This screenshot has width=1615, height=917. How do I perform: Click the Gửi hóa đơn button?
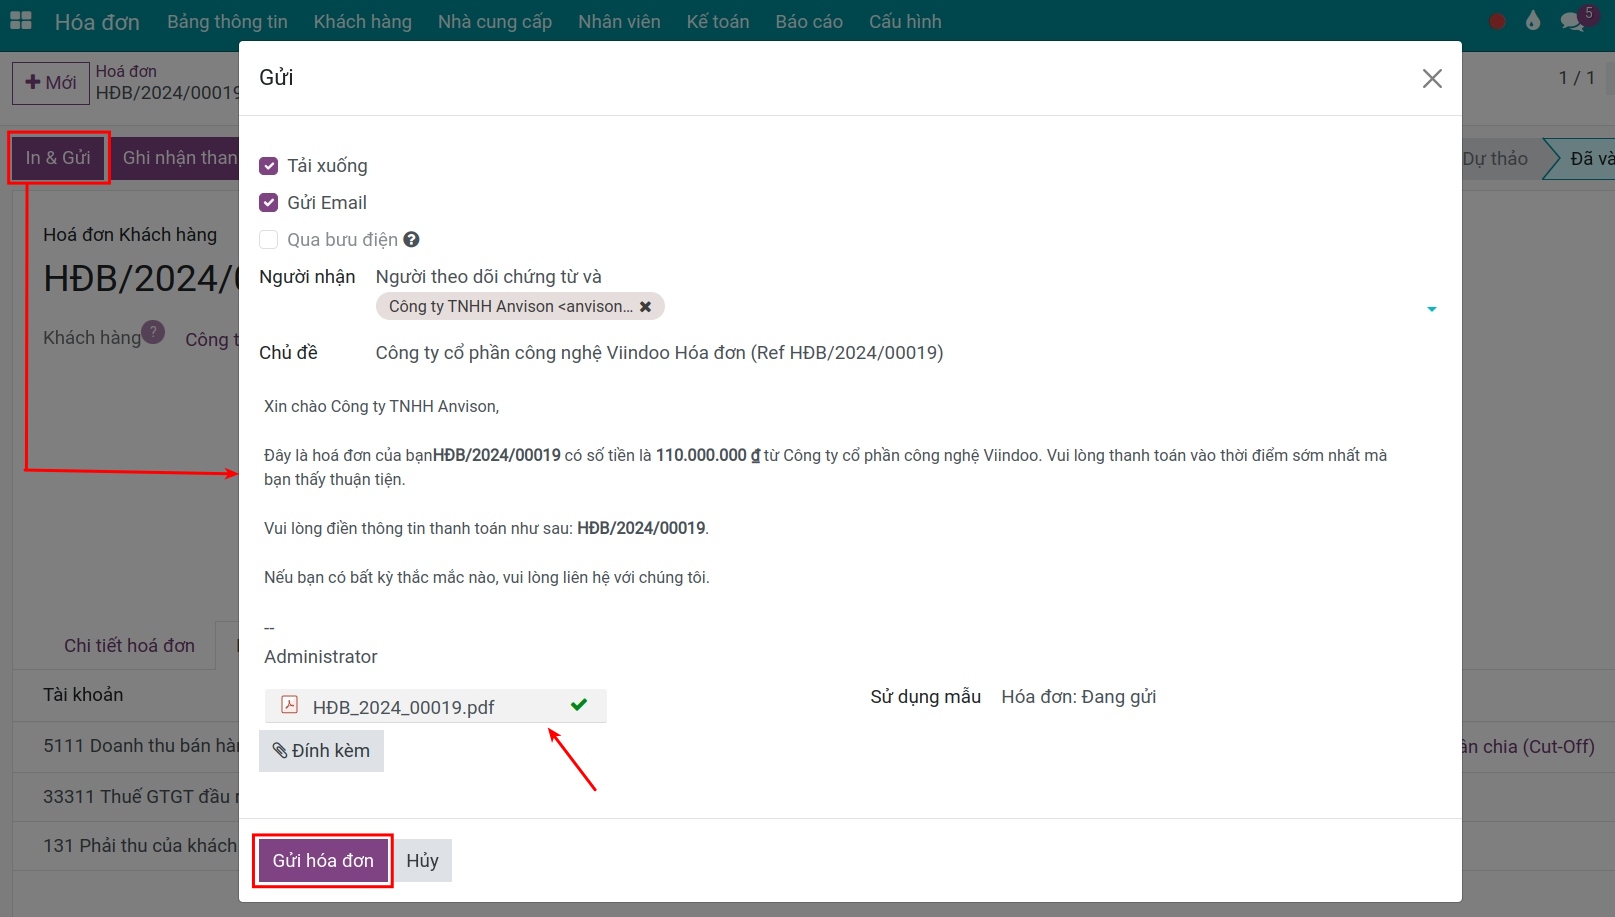(322, 860)
